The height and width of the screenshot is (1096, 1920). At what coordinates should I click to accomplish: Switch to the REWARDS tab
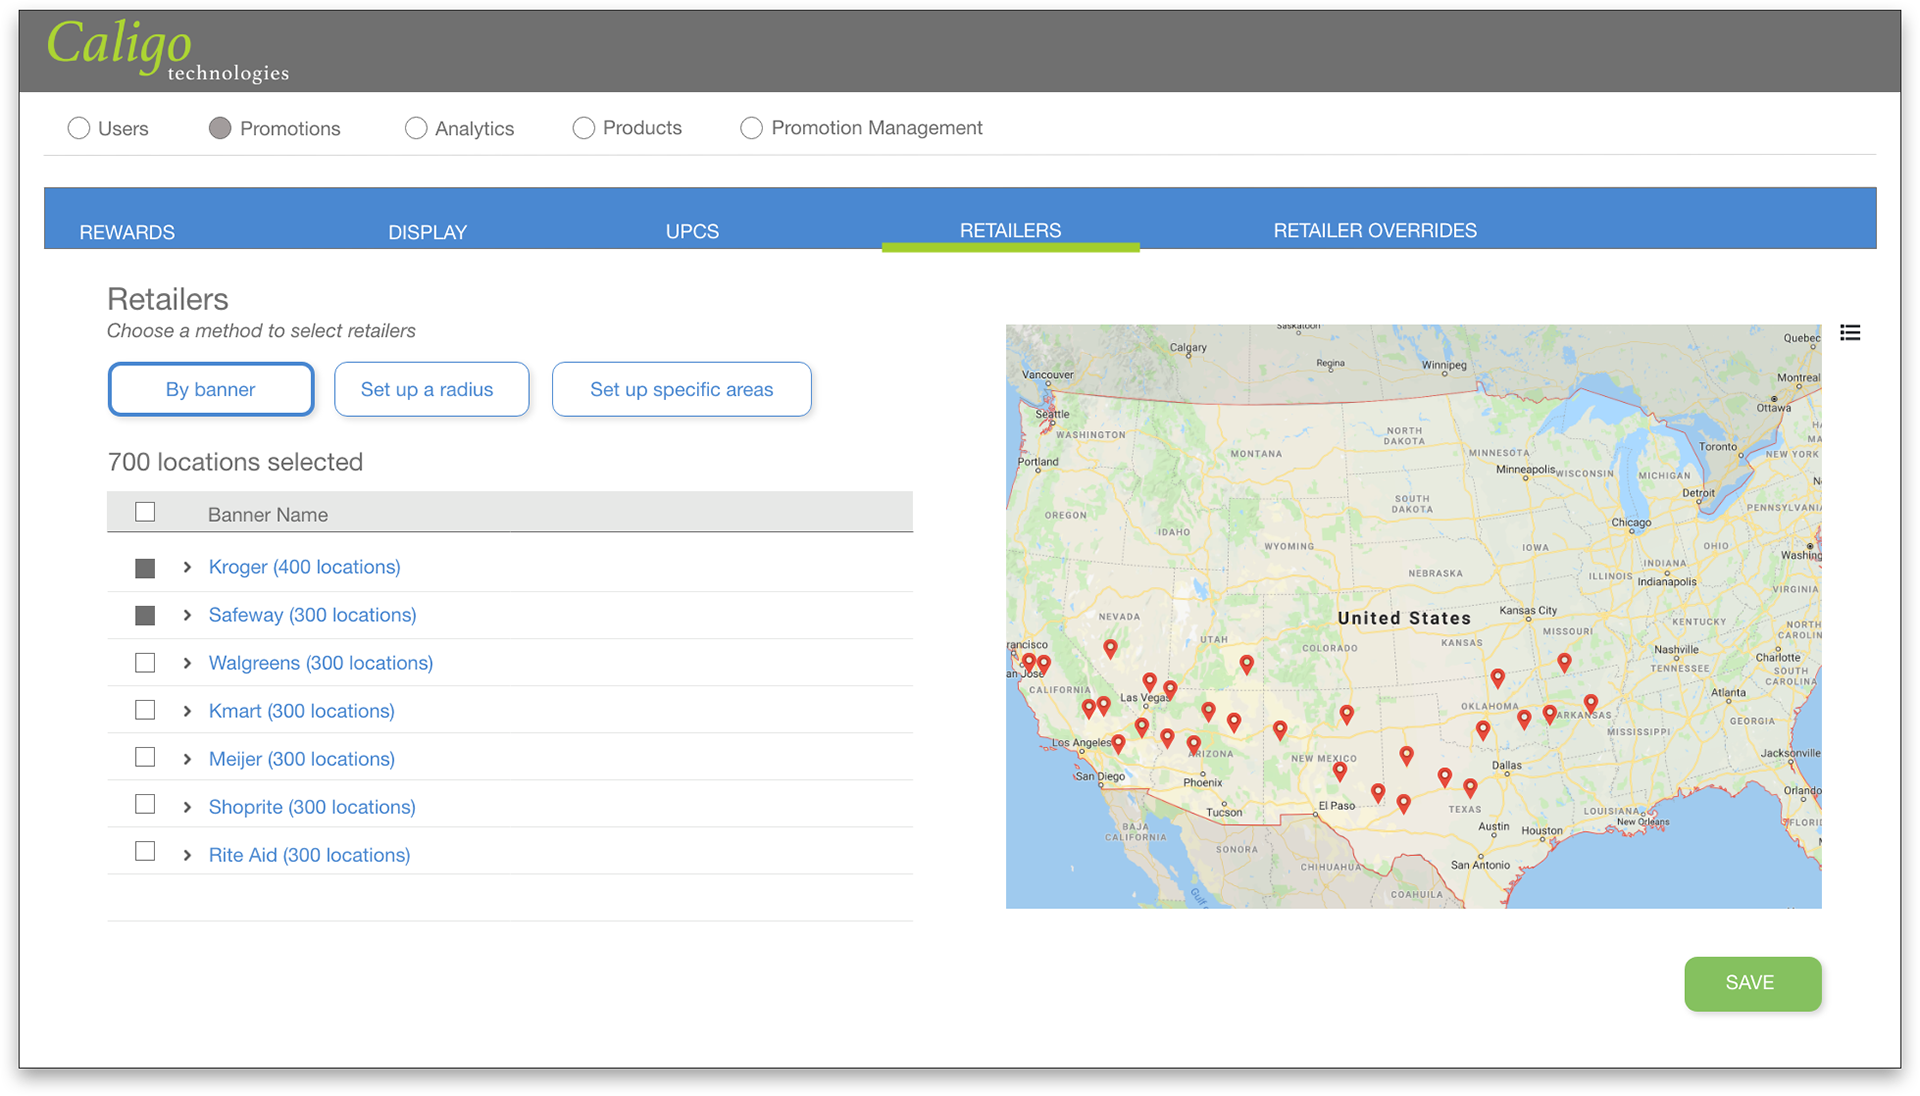(x=127, y=232)
